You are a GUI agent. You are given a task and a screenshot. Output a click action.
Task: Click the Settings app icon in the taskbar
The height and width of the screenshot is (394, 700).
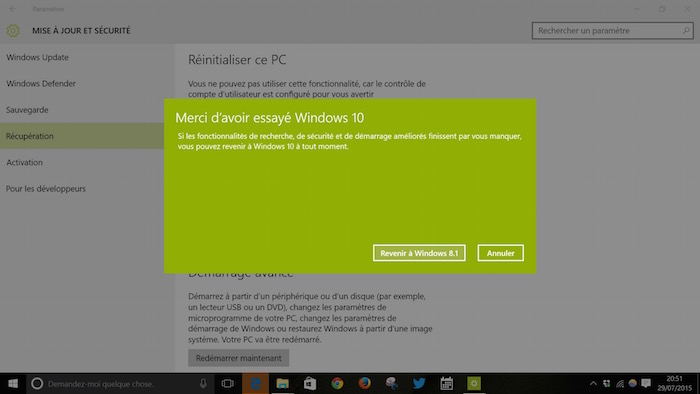(x=474, y=384)
